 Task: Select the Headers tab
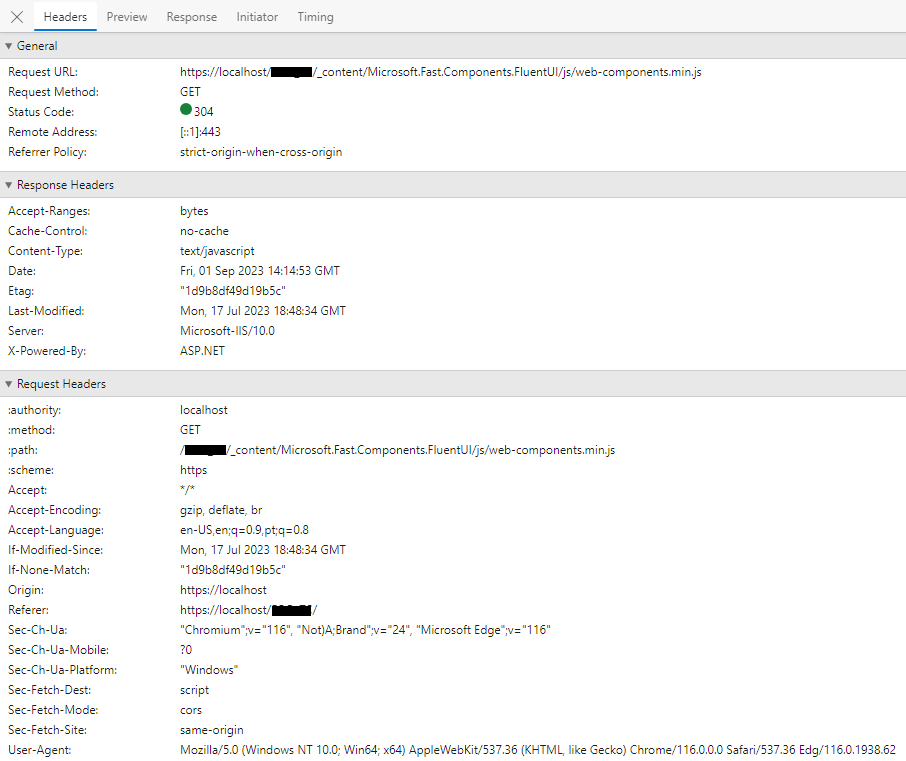point(65,16)
